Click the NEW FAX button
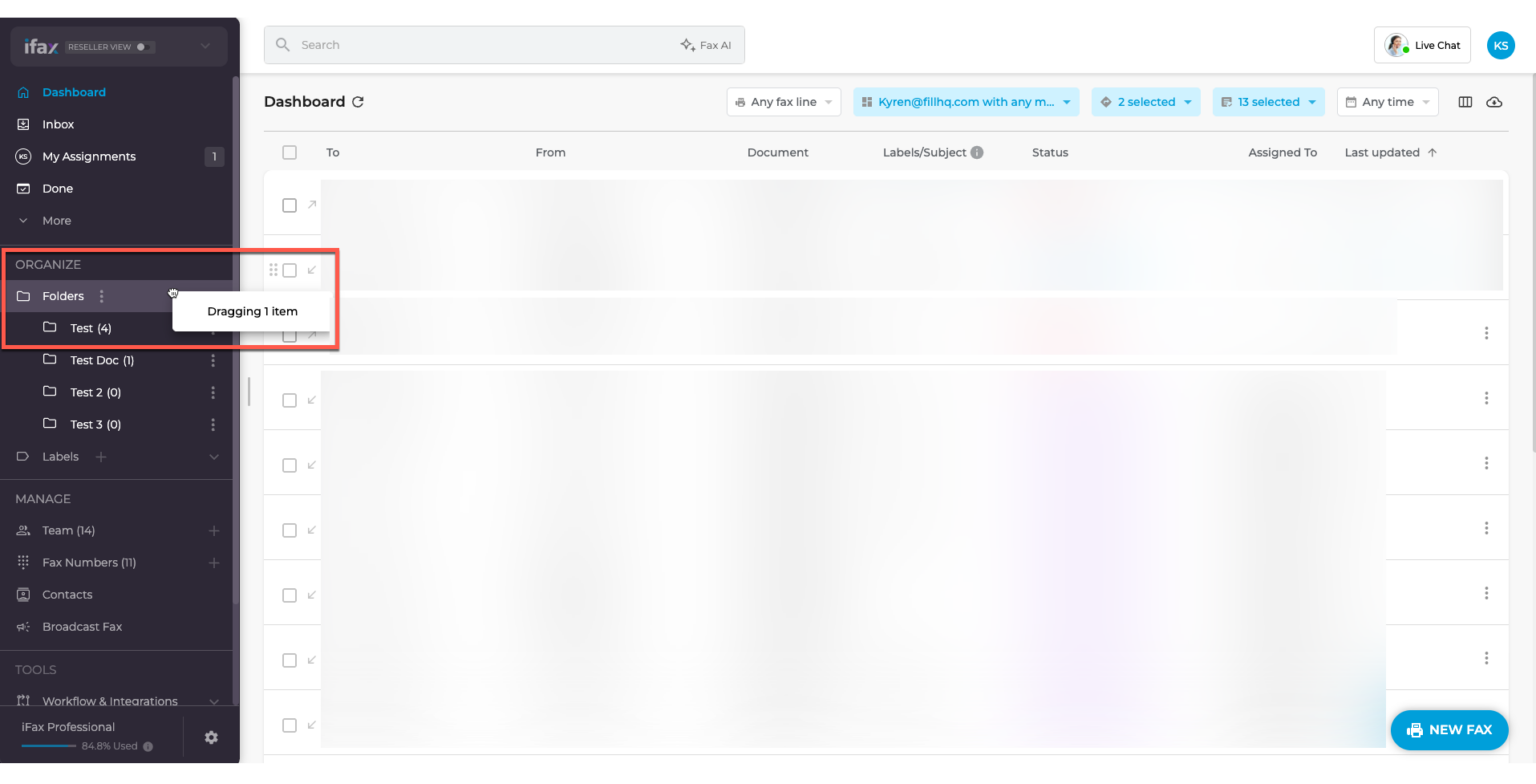 (x=1449, y=730)
